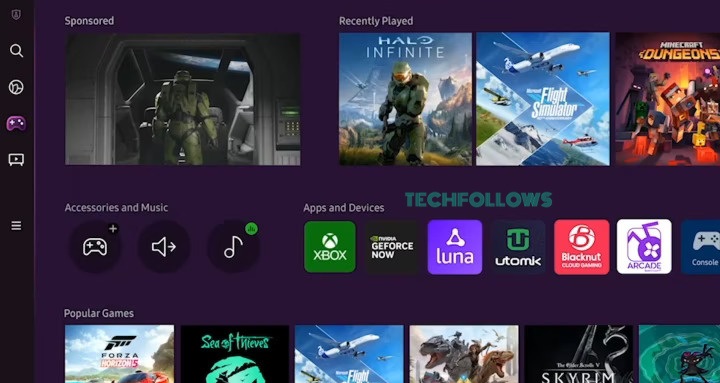Click the Recently Played heading

[x=376, y=21]
